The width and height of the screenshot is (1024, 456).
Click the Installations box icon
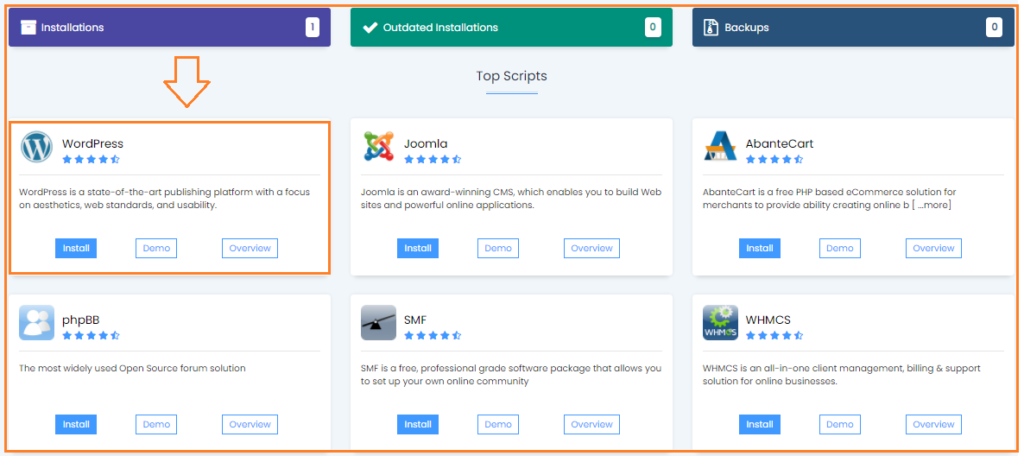tap(28, 27)
